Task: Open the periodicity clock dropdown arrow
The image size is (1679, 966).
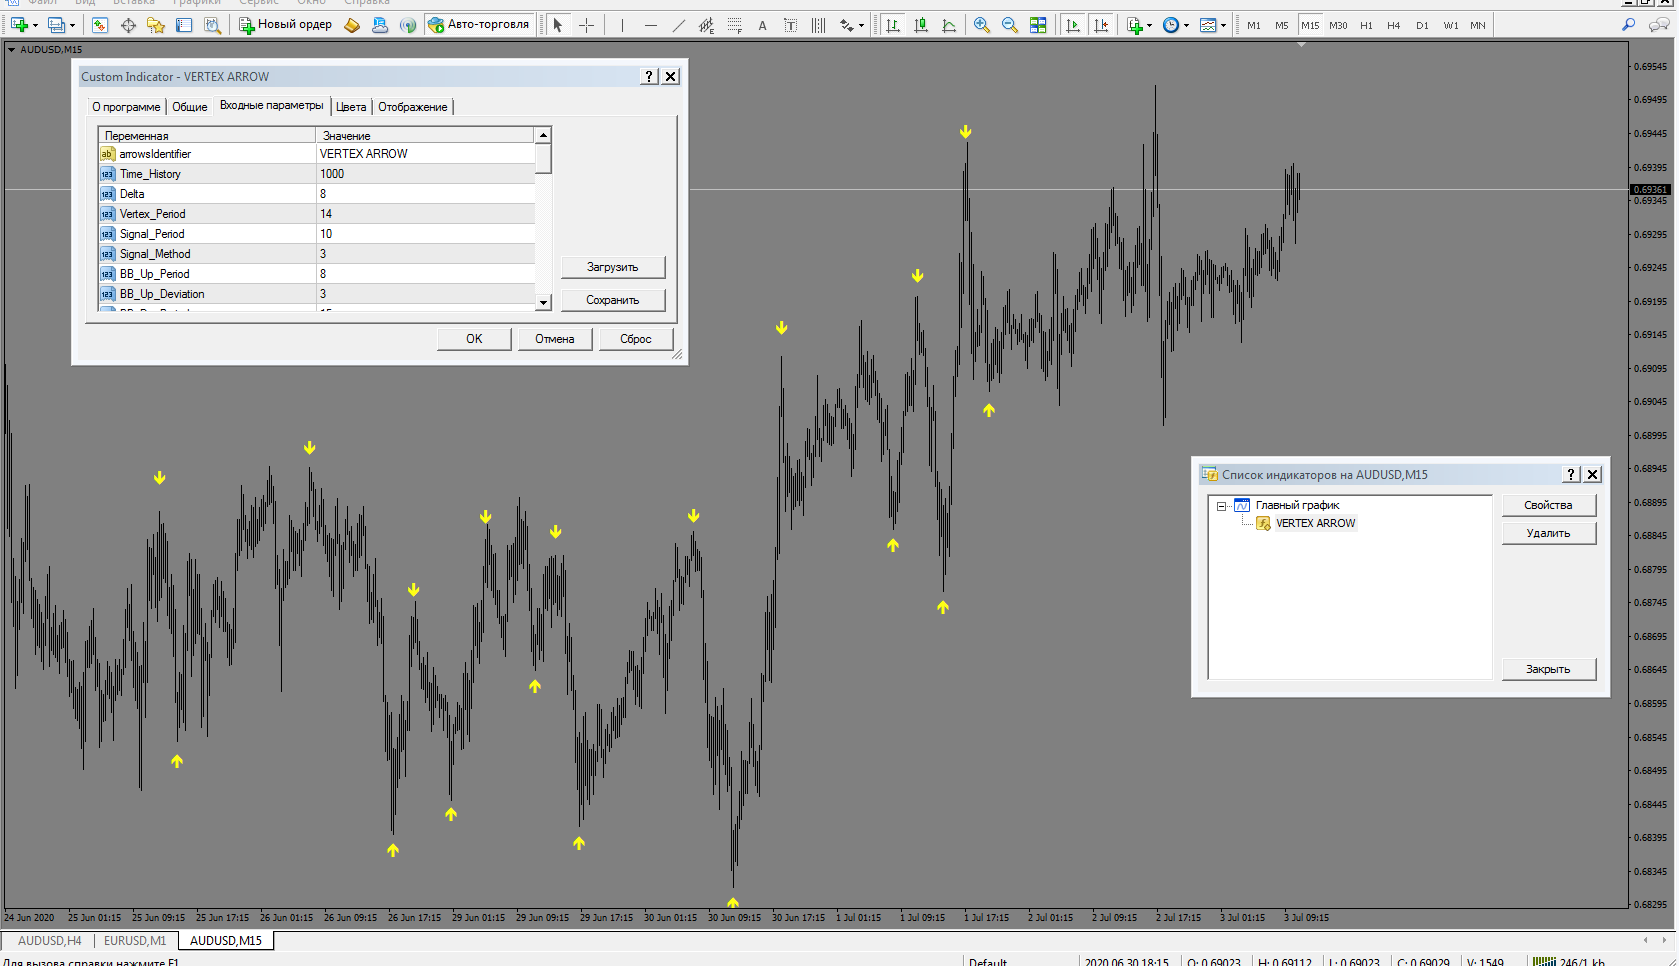Action: (x=1187, y=26)
